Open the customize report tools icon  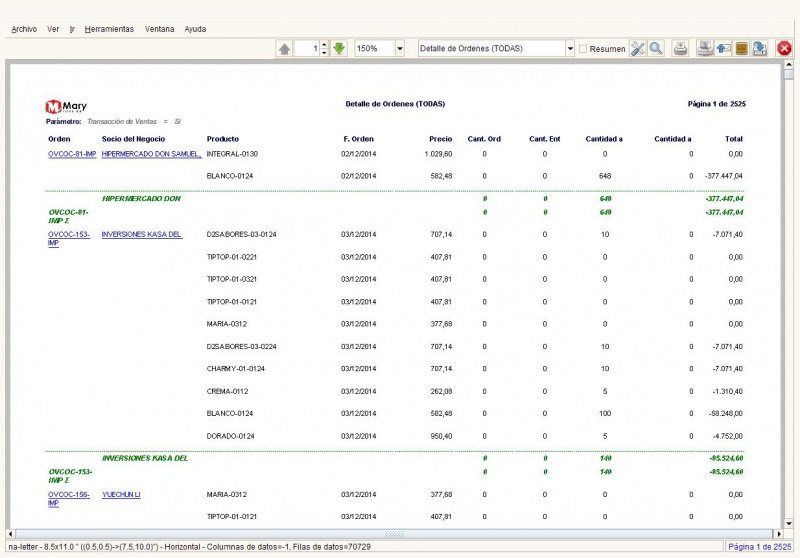638,49
